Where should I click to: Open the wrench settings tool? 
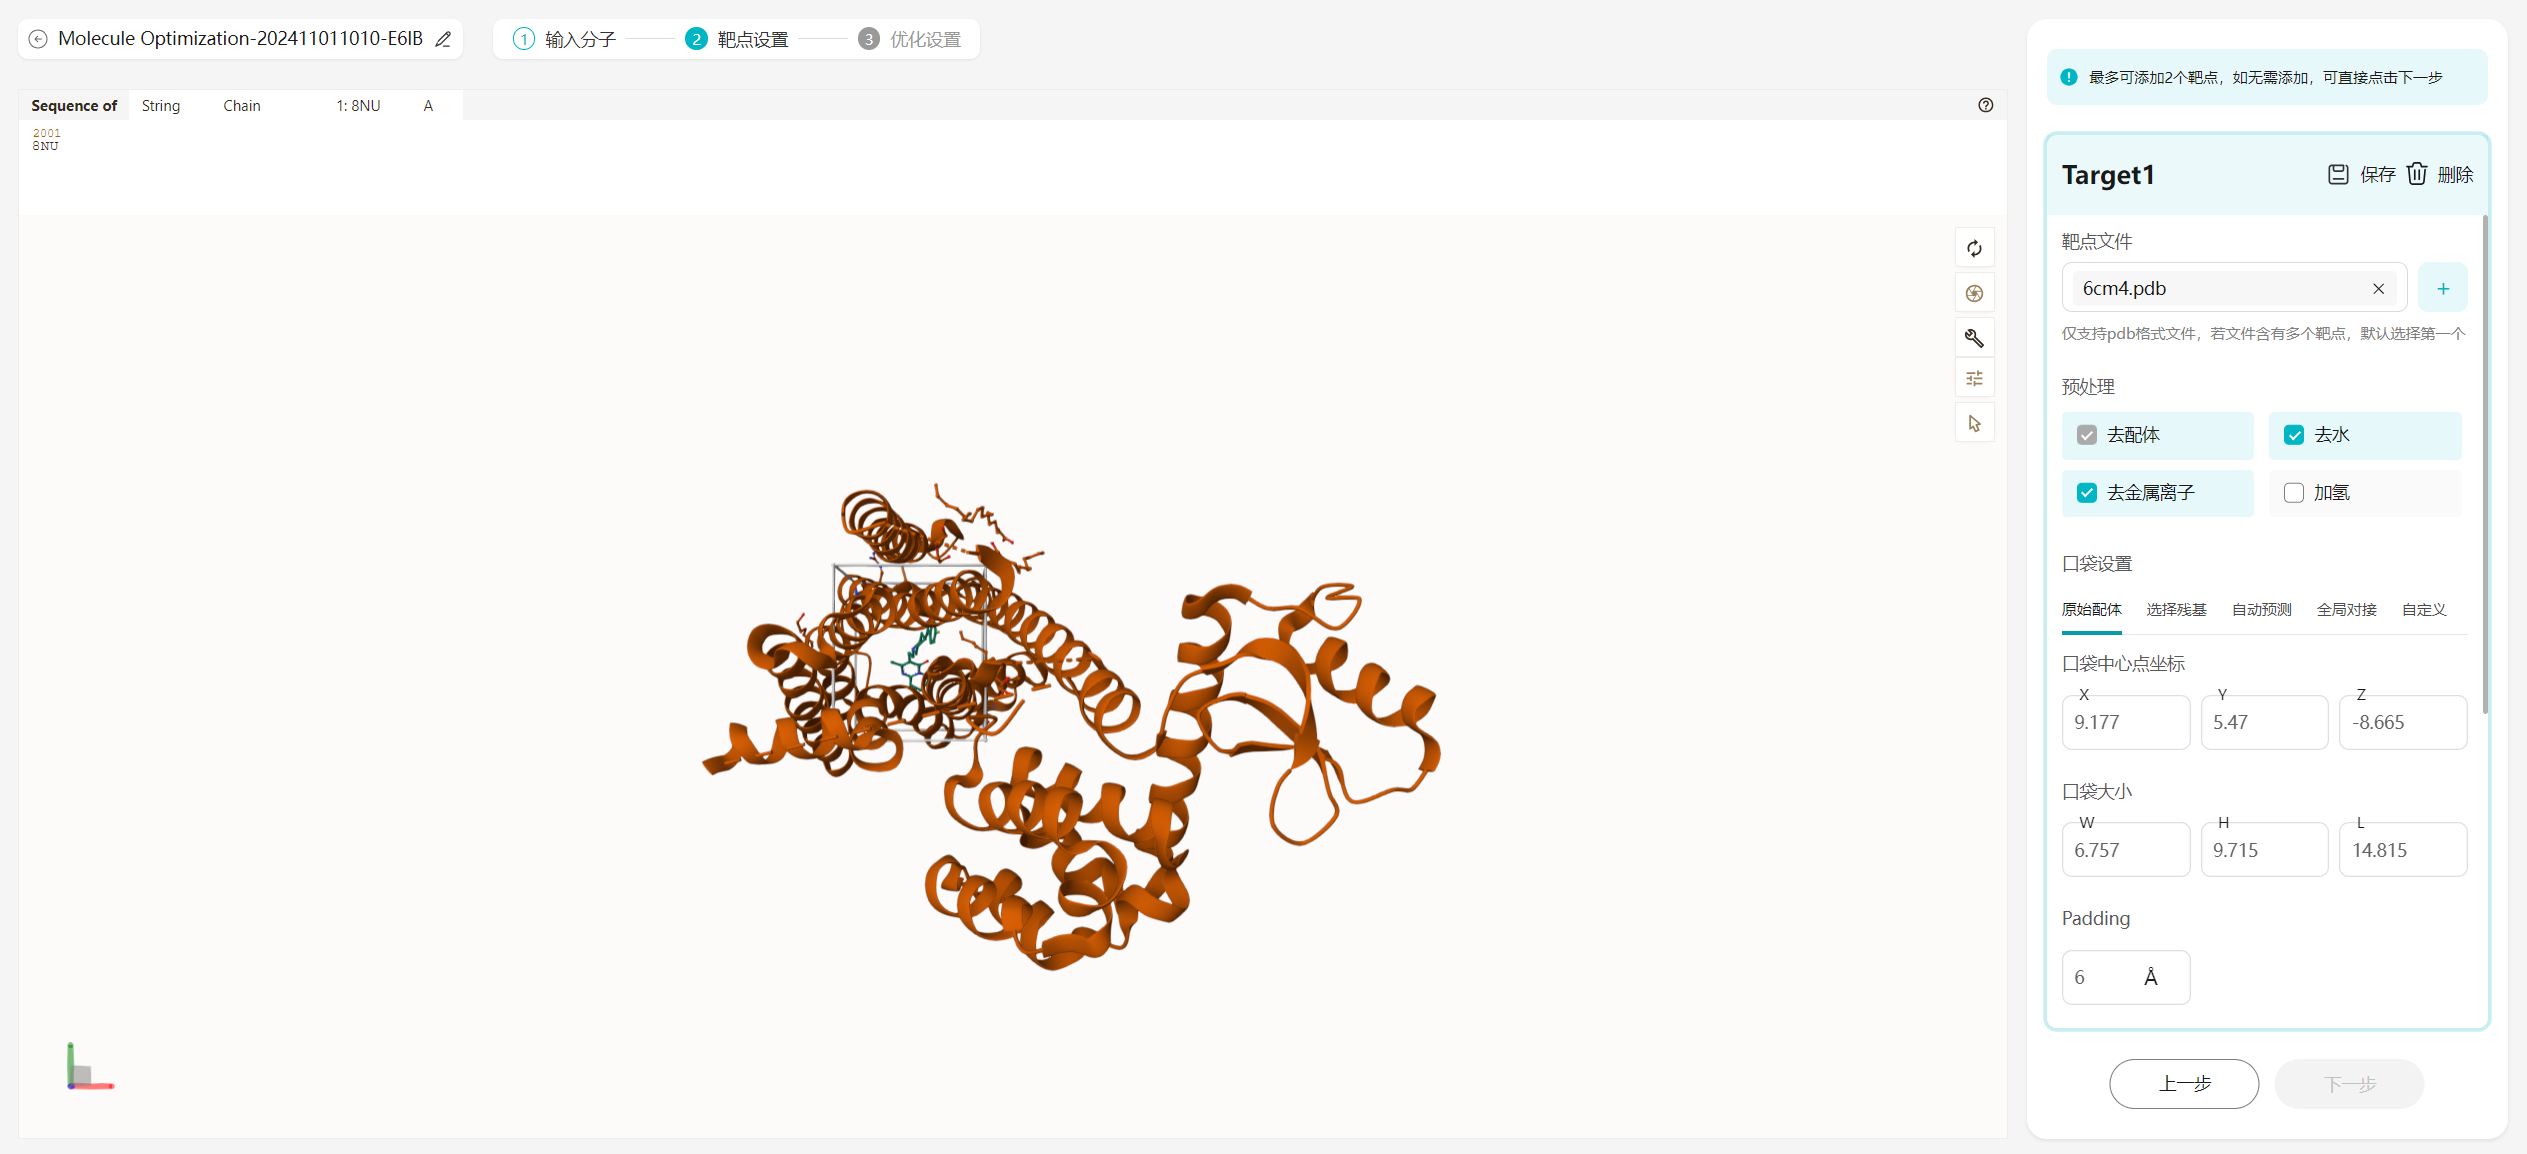tap(1974, 338)
